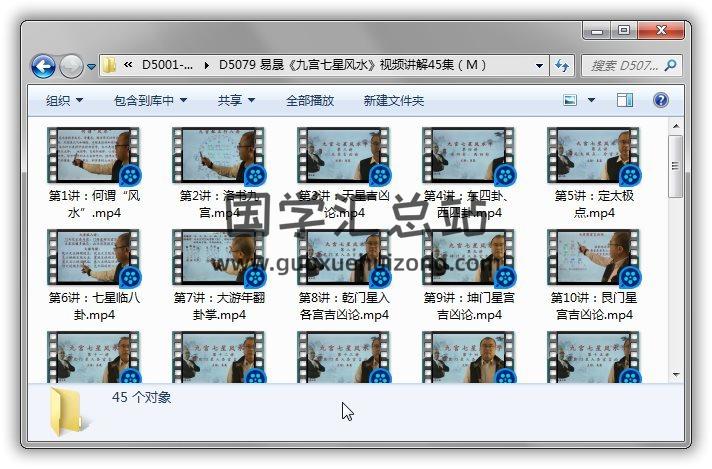
Task: Click the Forward navigation arrow
Action: pos(71,66)
